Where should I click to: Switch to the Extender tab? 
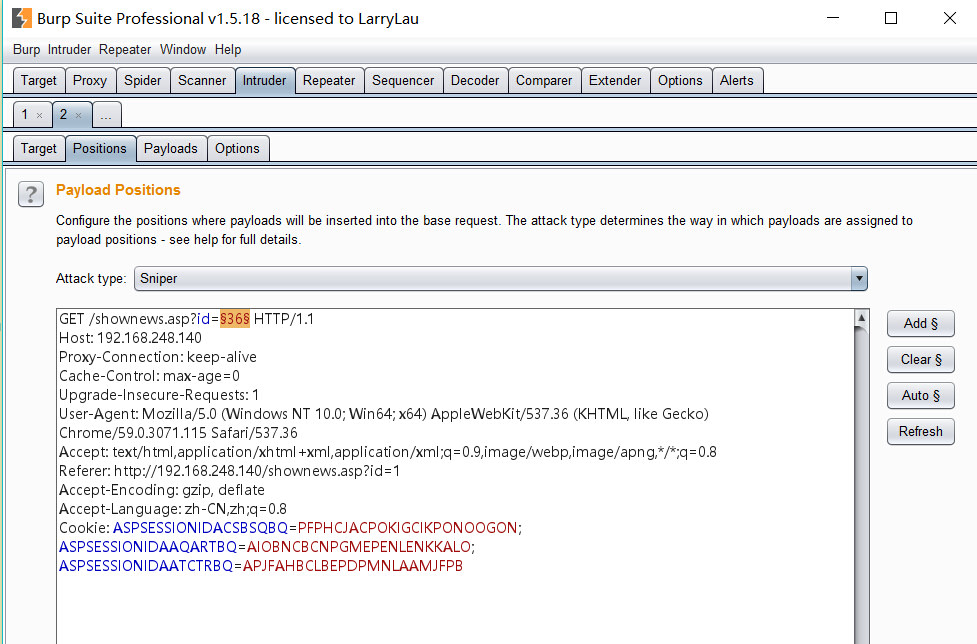click(x=615, y=80)
